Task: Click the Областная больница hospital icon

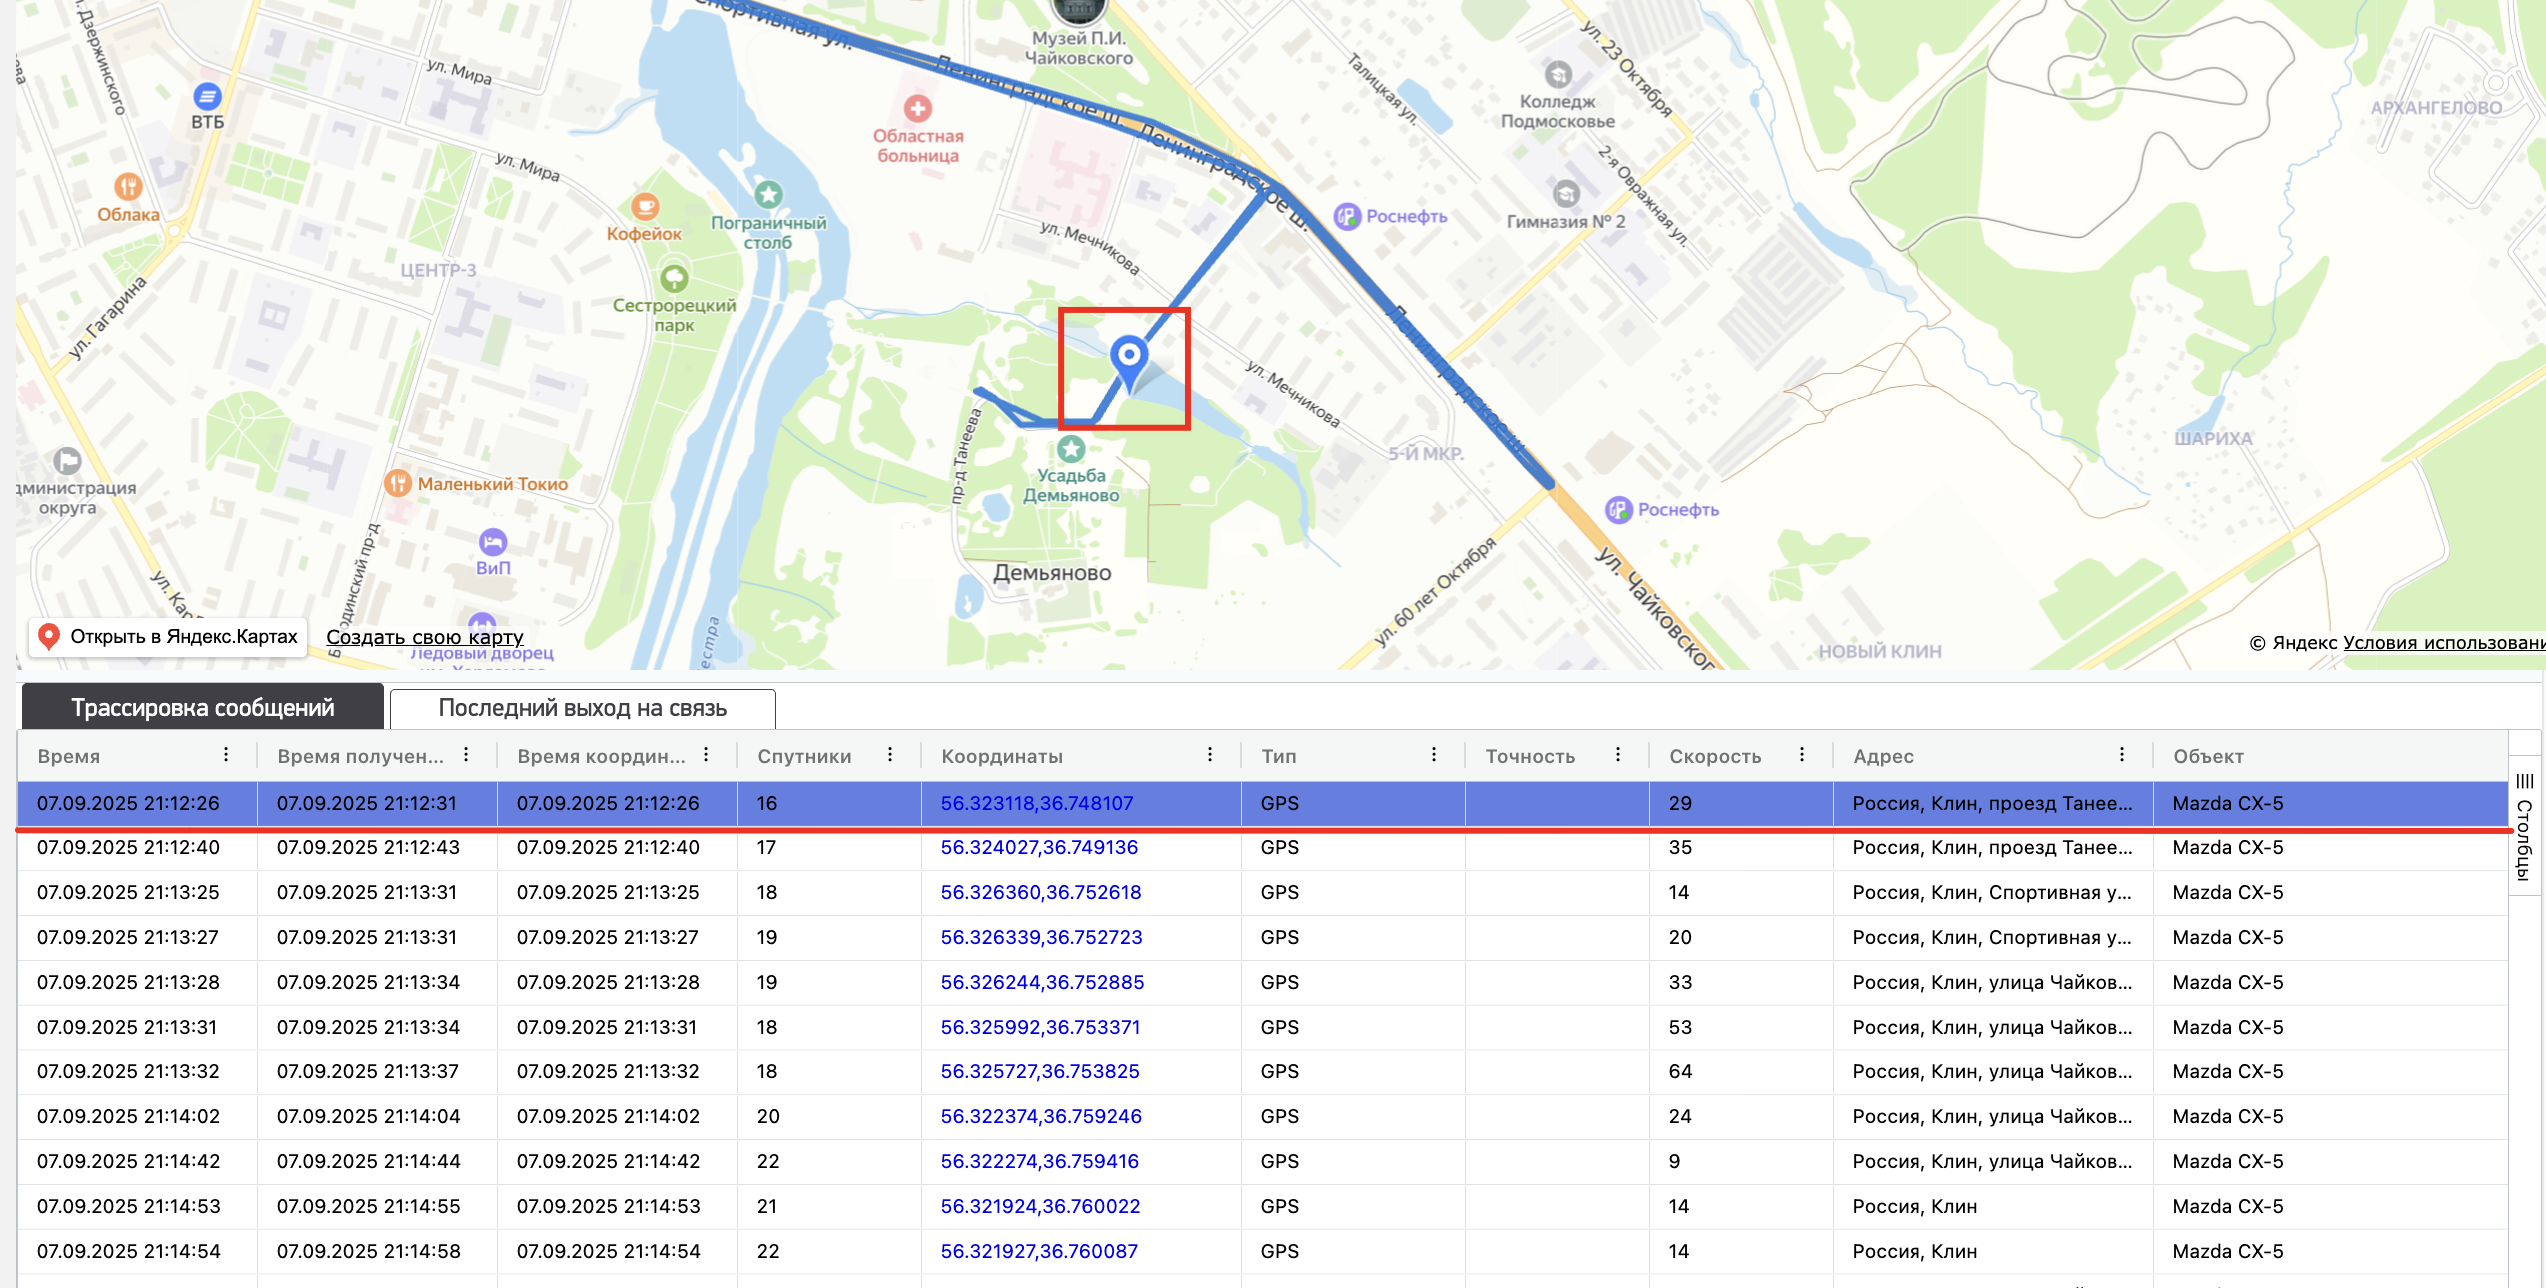Action: tap(917, 108)
